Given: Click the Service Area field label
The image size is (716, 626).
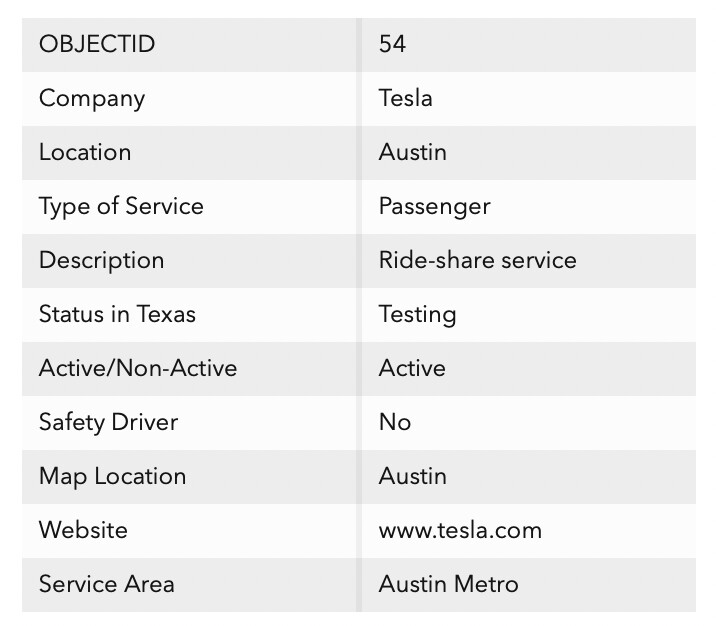Looking at the screenshot, I should pos(106,584).
